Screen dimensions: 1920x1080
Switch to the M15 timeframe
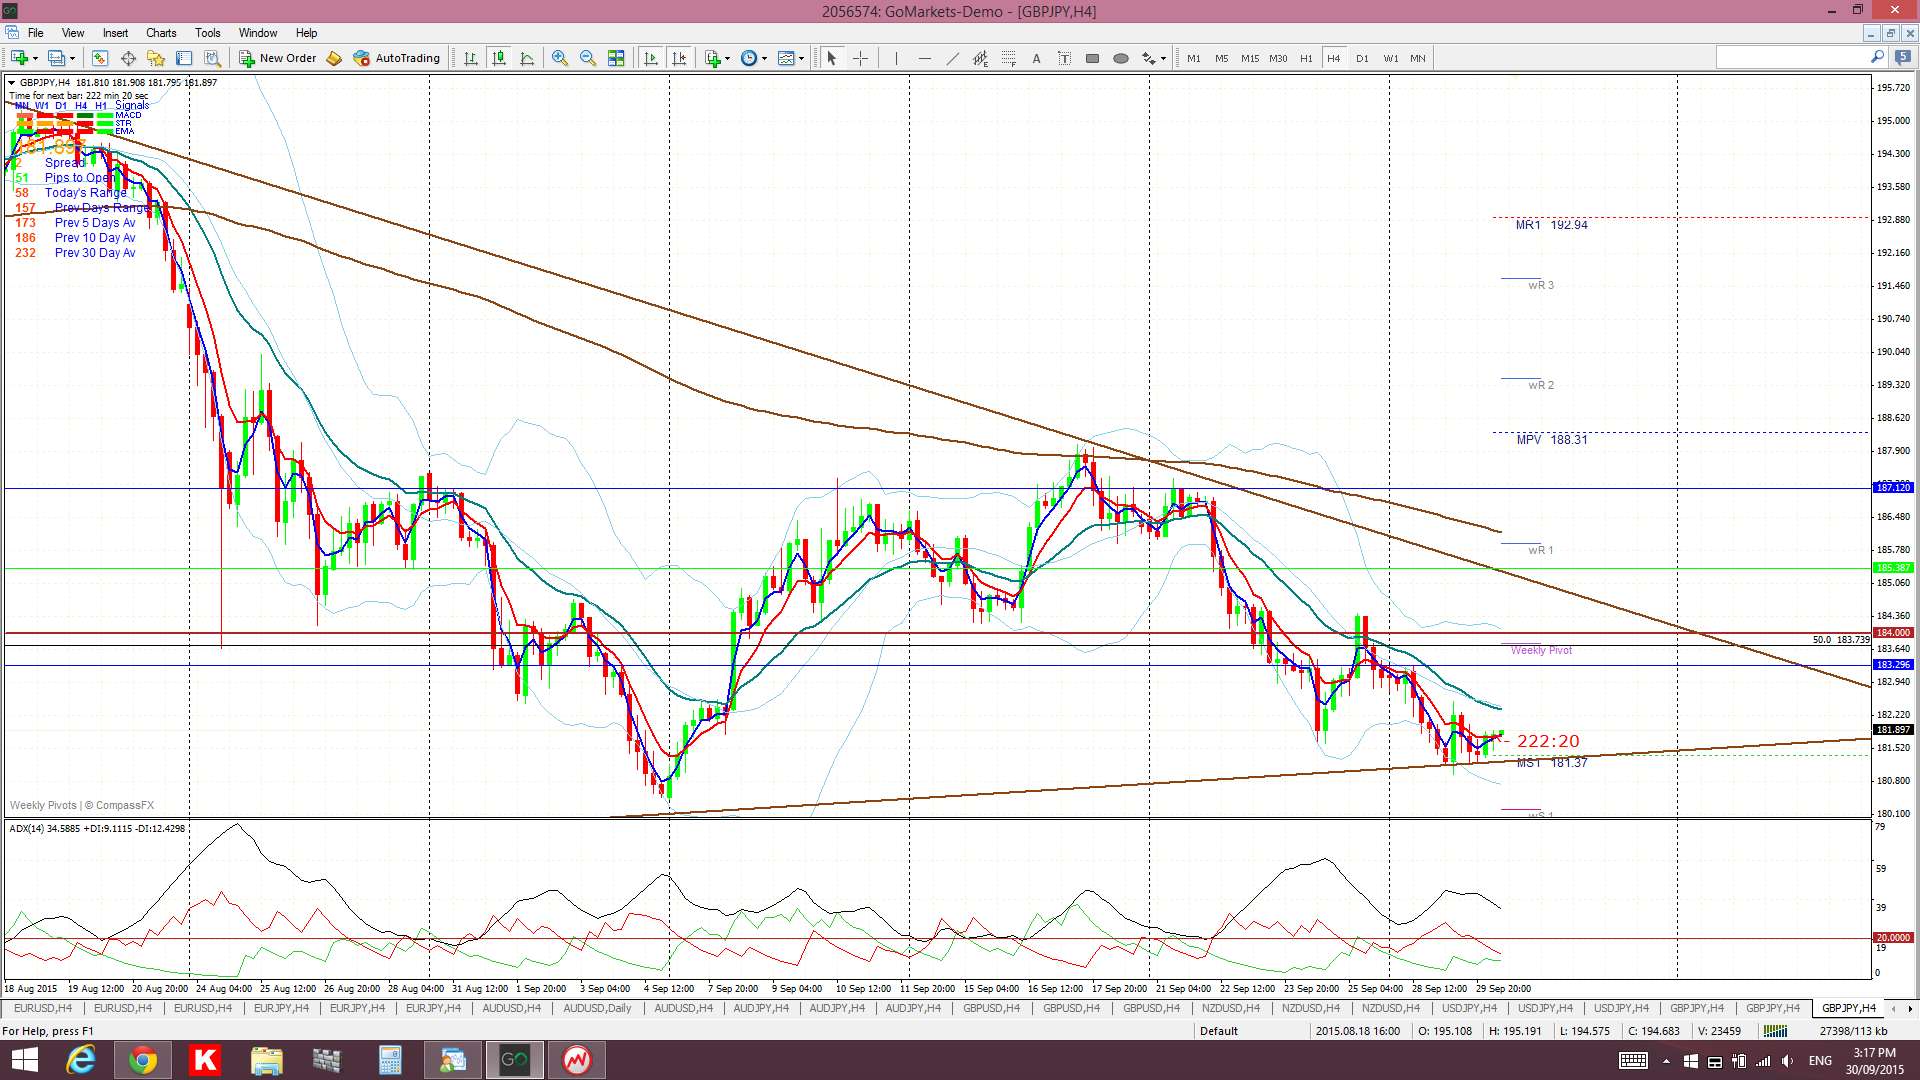pyautogui.click(x=1250, y=58)
